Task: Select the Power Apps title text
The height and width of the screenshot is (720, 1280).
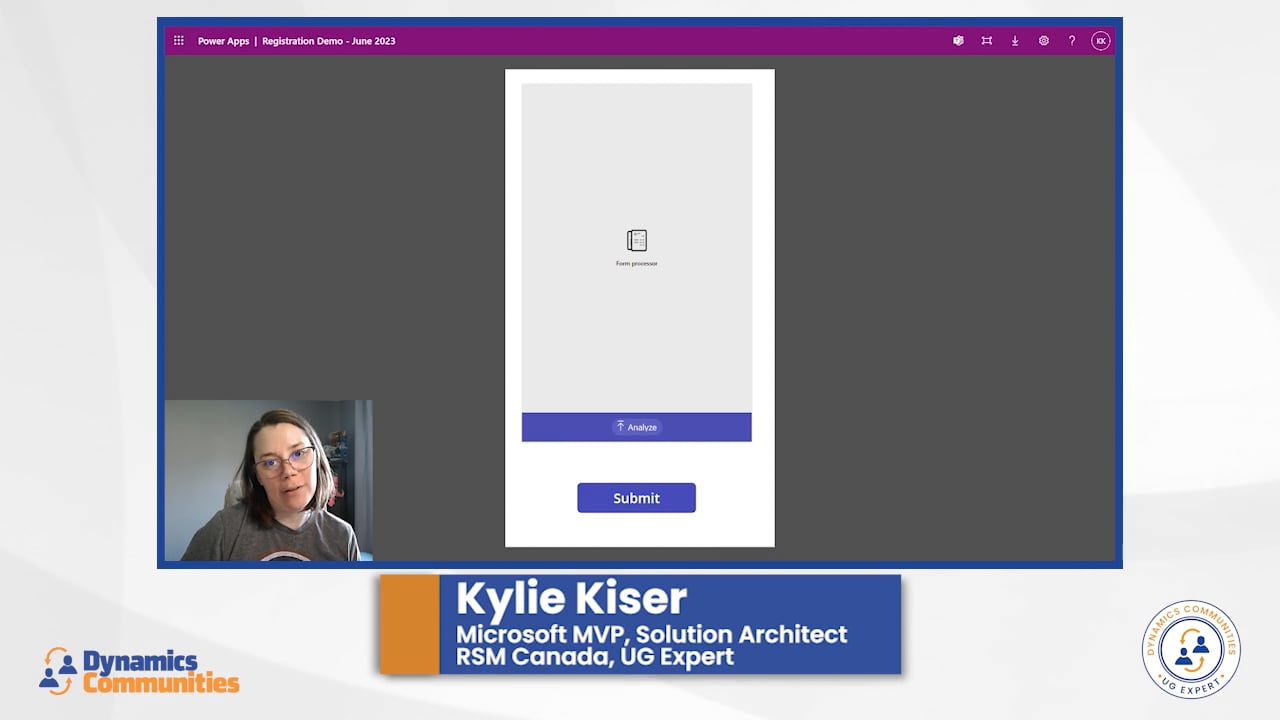Action: (x=222, y=41)
